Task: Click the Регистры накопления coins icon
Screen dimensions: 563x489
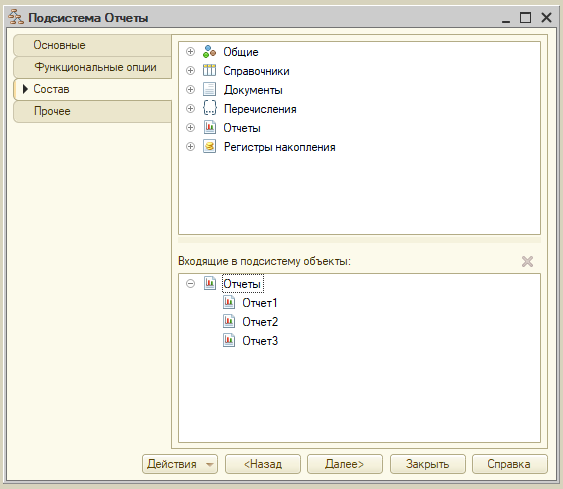Action: [x=209, y=146]
